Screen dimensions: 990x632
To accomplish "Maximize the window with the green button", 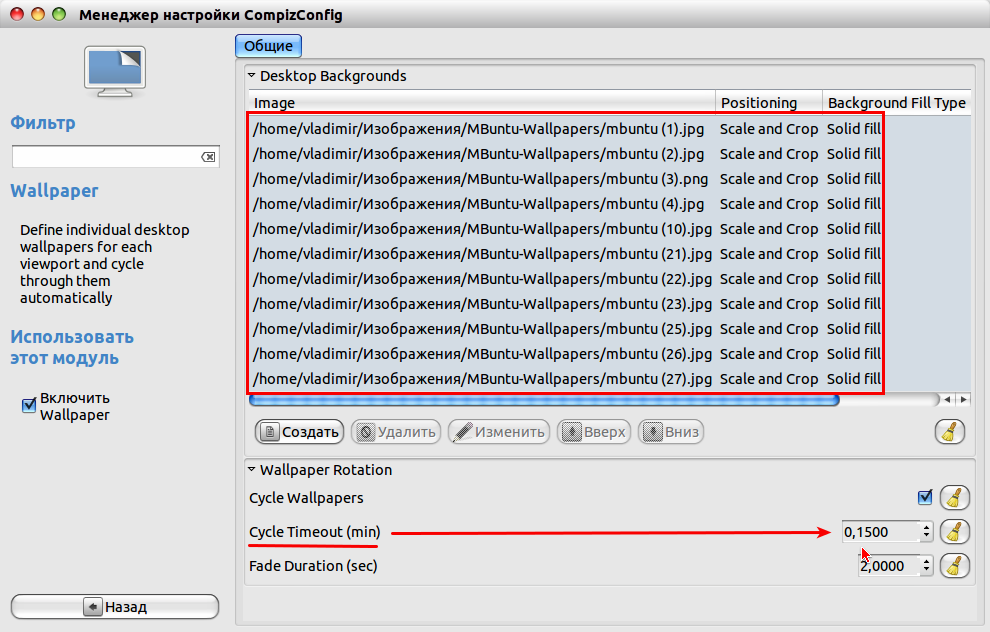I will click(59, 14).
